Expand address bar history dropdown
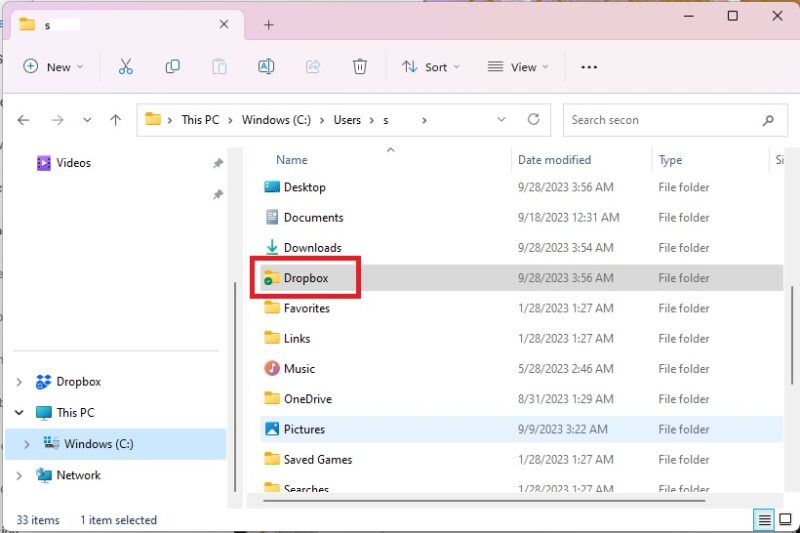The width and height of the screenshot is (800, 533). click(x=501, y=119)
